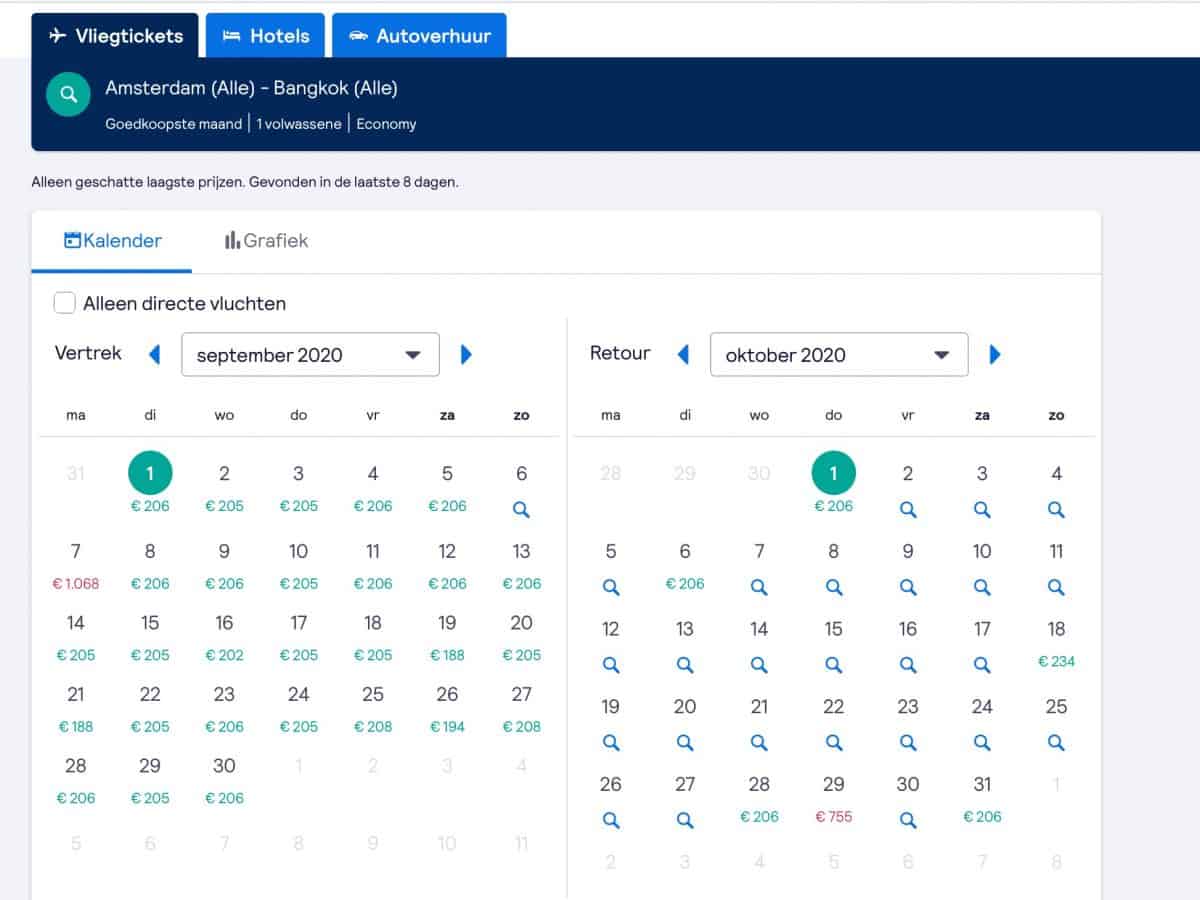The image size is (1200, 900).
Task: Click the magnifier under October 4 return
Action: (1056, 510)
